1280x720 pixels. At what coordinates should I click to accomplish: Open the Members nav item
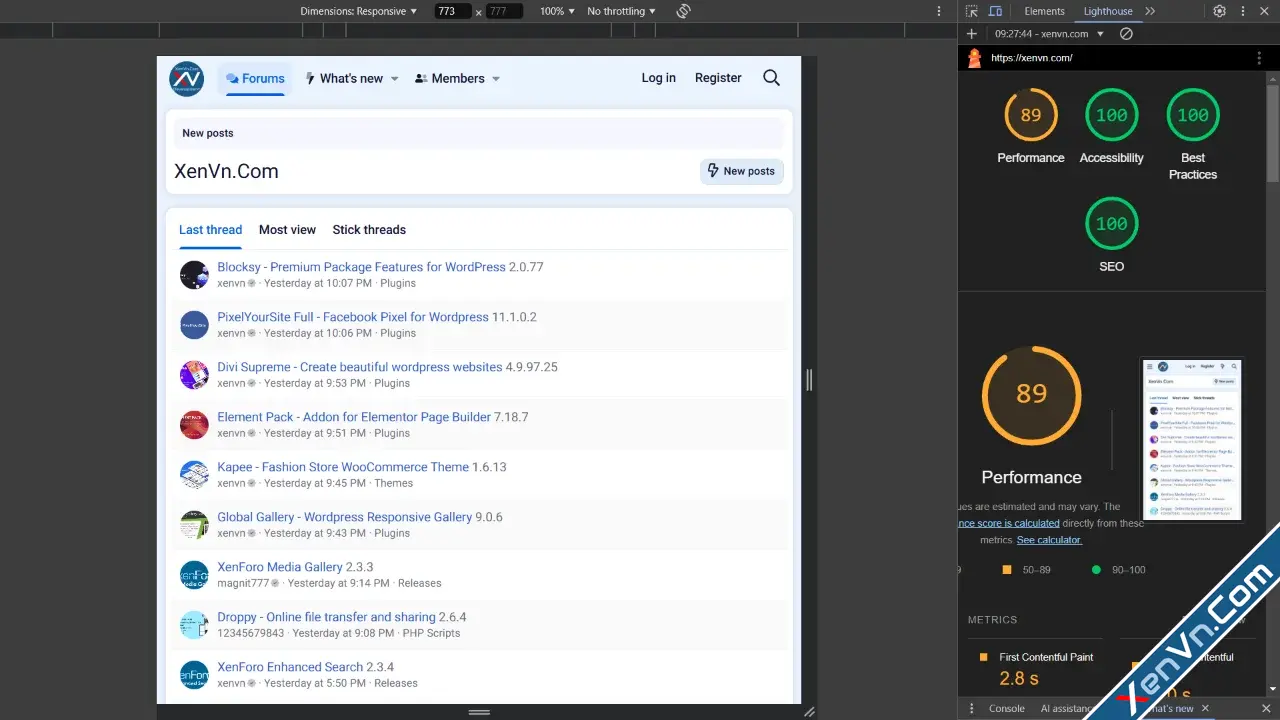click(449, 78)
